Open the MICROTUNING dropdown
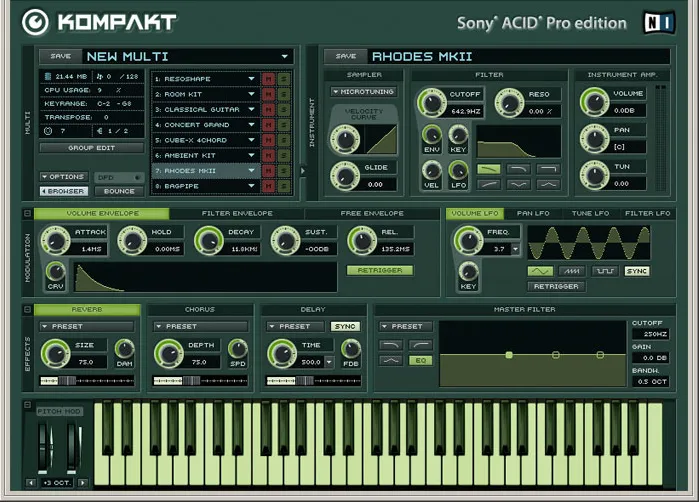 tap(363, 91)
